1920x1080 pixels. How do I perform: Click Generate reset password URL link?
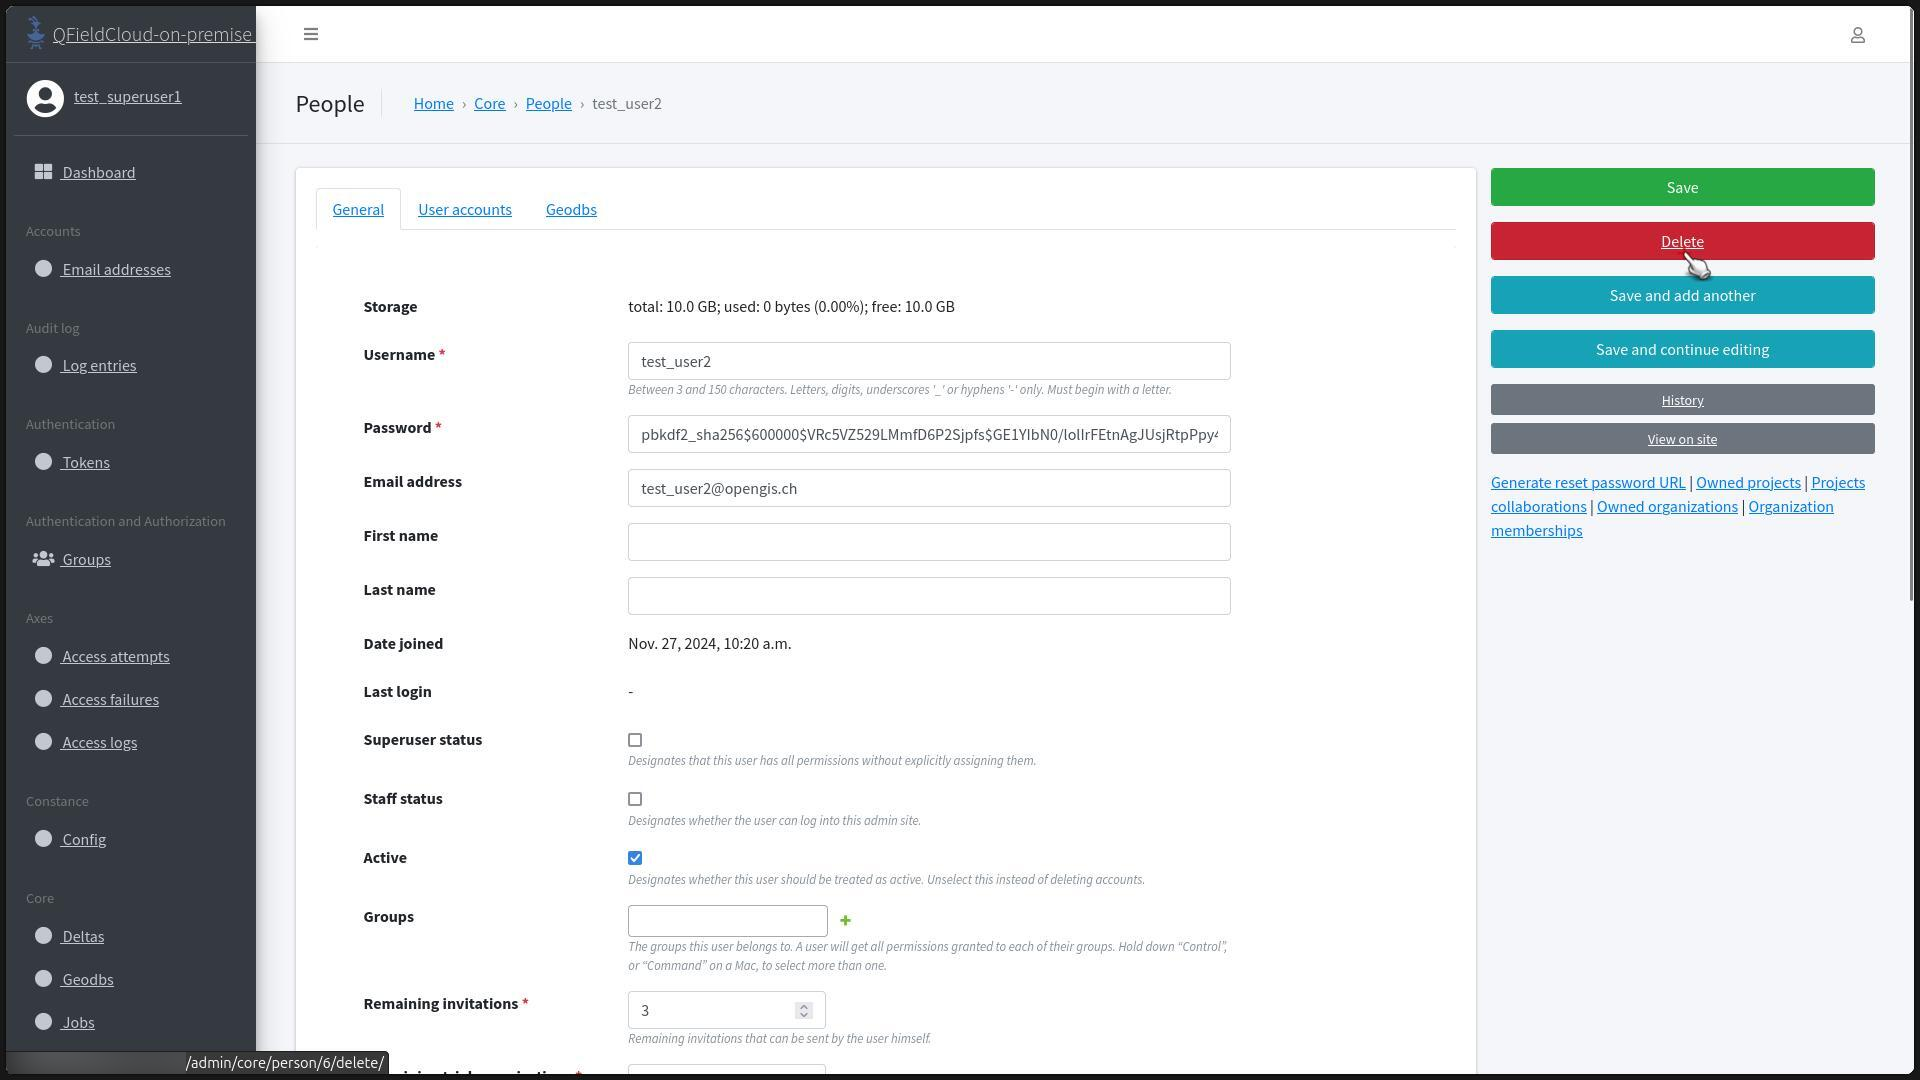point(1587,482)
